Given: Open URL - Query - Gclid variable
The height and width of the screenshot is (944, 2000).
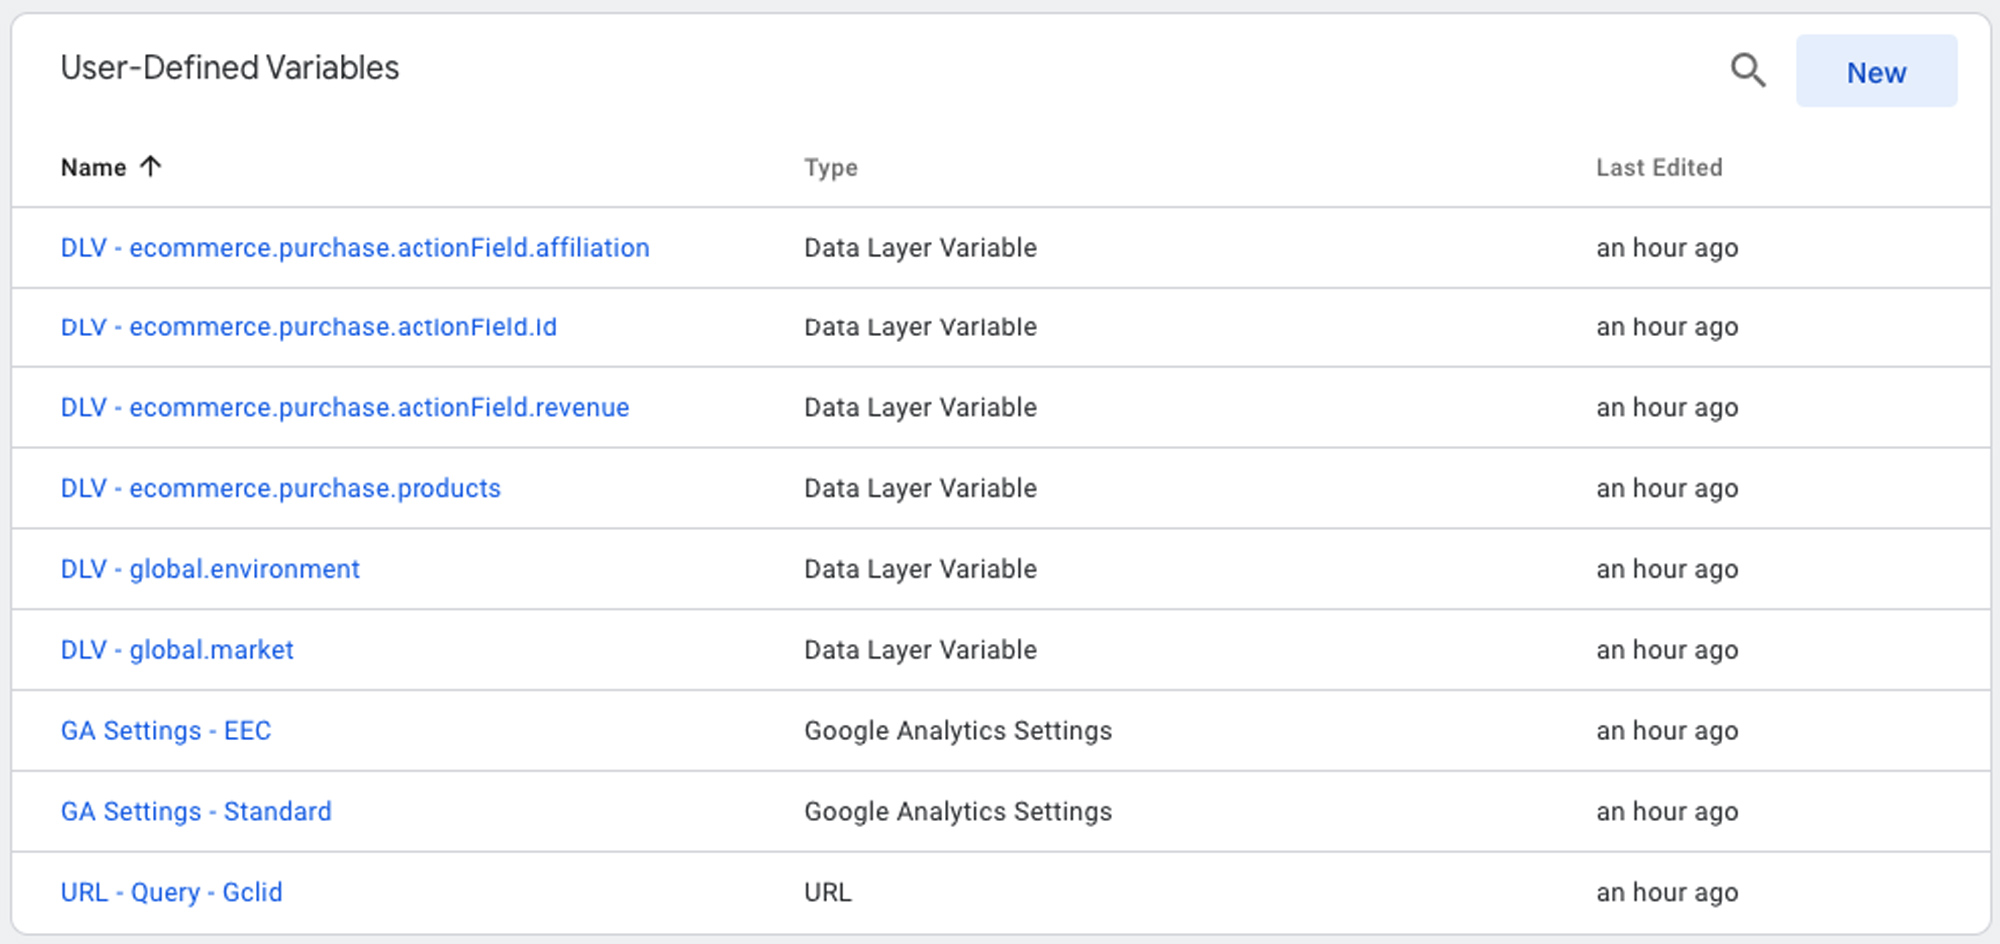Looking at the screenshot, I should (x=172, y=892).
